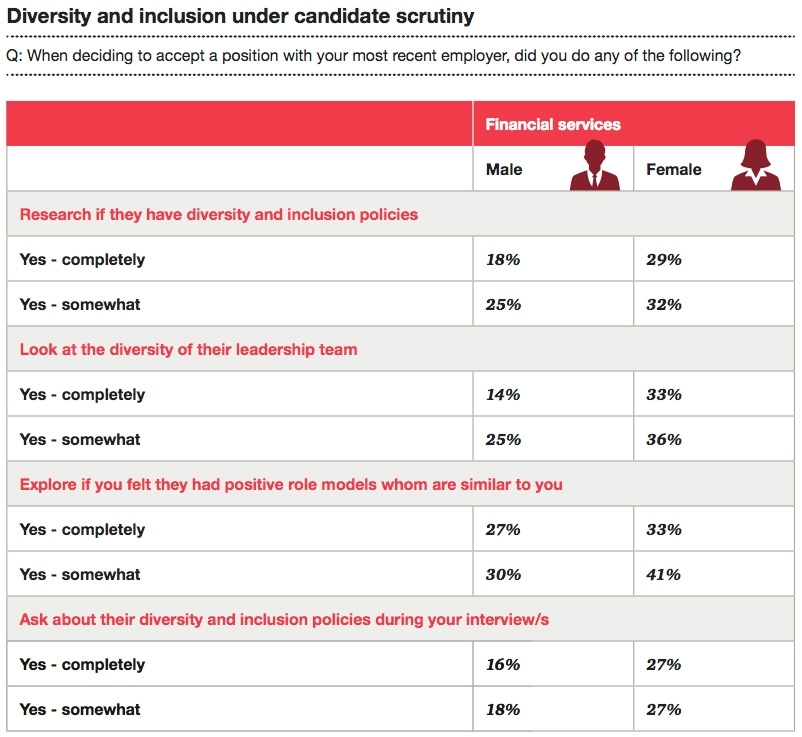Viewport: 802px width, 737px height.
Task: Click the 'Diversity and inclusion under candidate scrutiny' title
Action: [241, 17]
